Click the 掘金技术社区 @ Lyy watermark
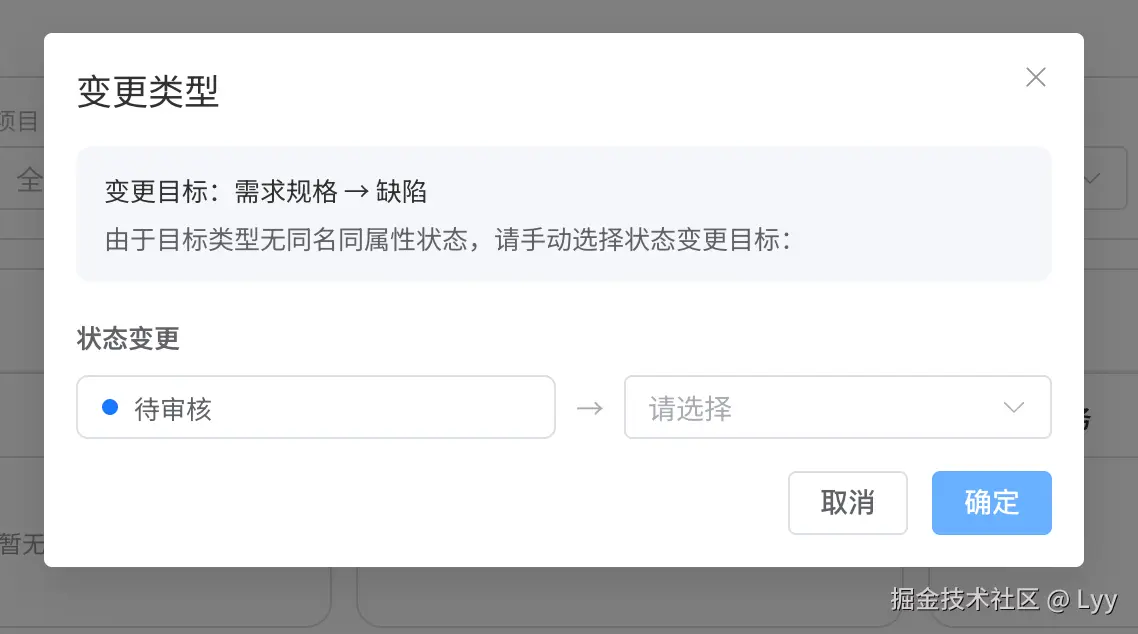The width and height of the screenshot is (1138, 634). 1004,600
